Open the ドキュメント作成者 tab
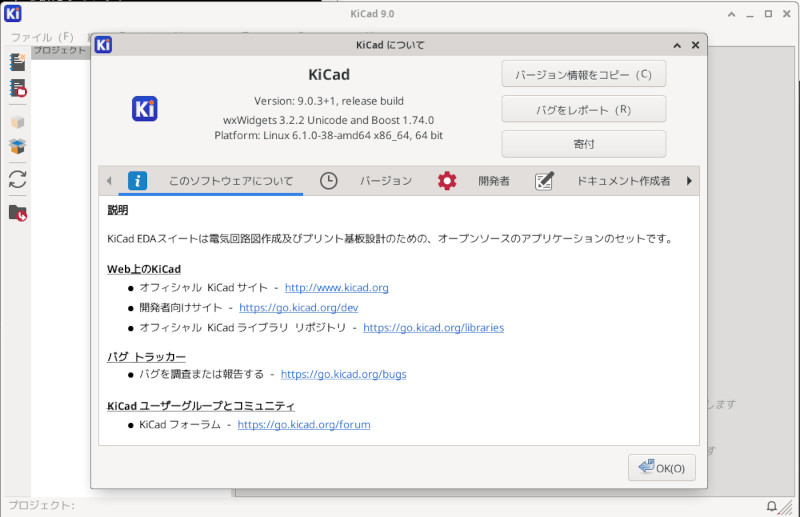The height and width of the screenshot is (517, 800). tap(623, 181)
